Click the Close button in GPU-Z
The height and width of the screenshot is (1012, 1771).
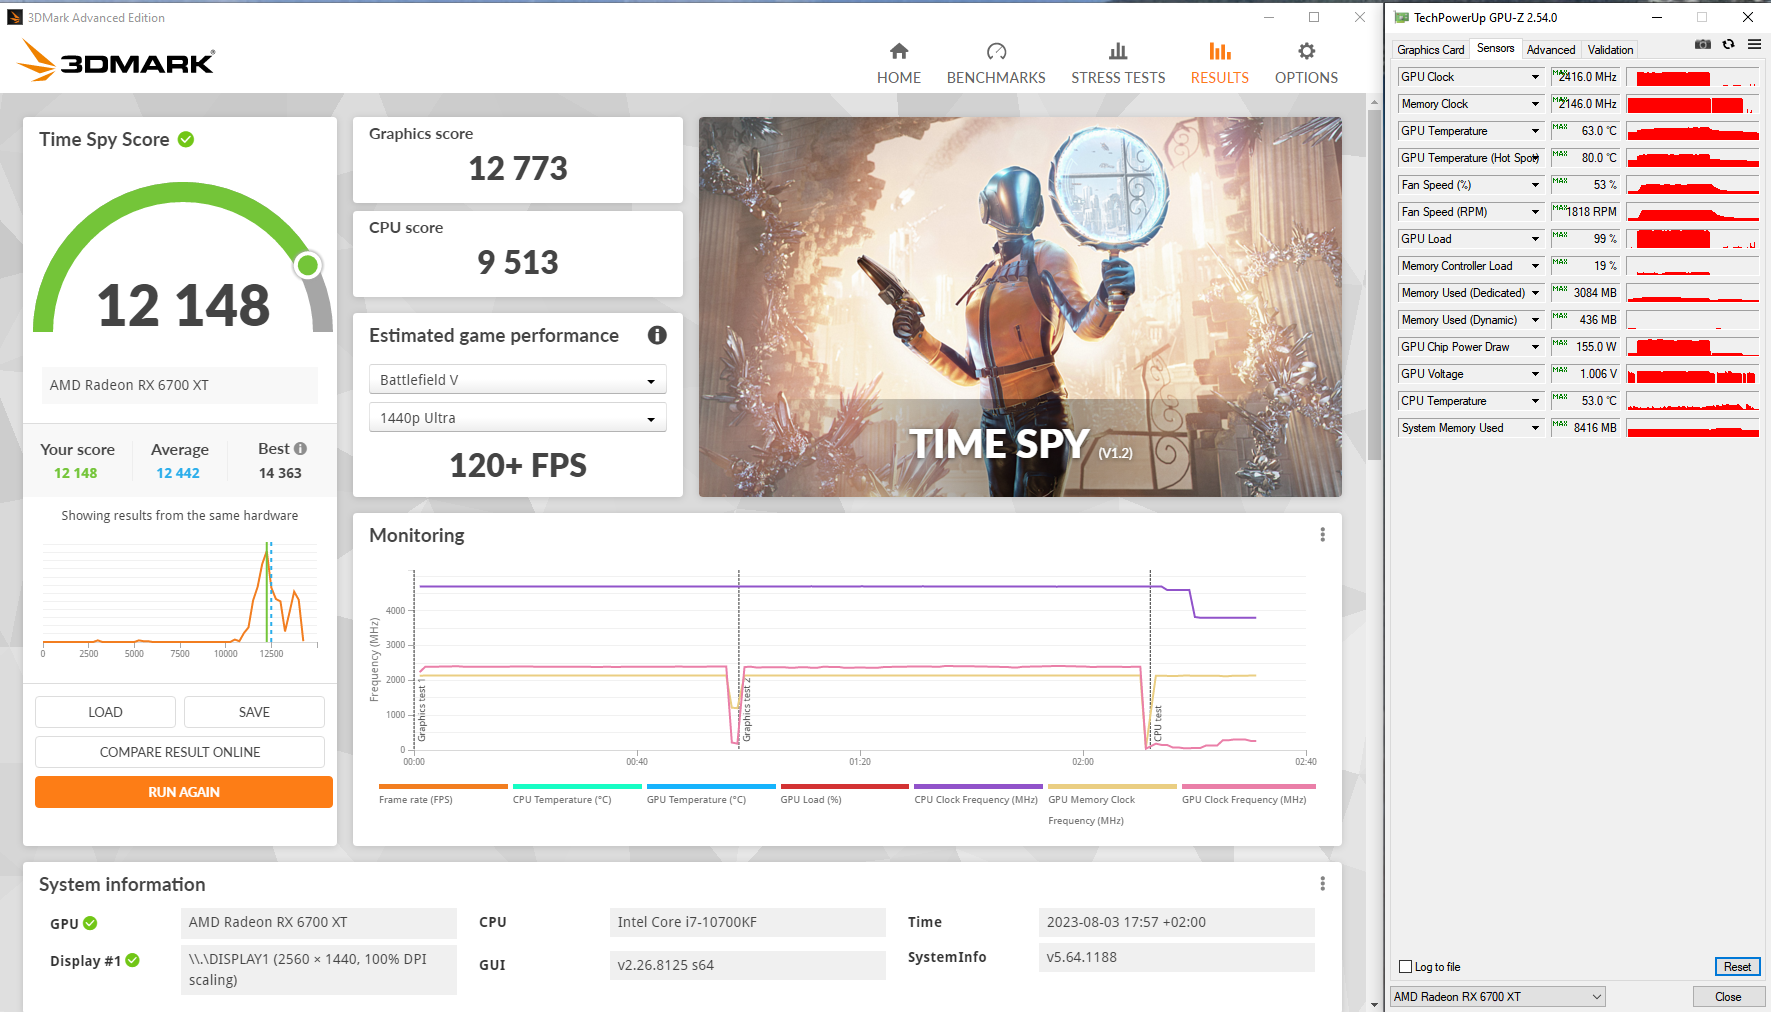click(1728, 997)
